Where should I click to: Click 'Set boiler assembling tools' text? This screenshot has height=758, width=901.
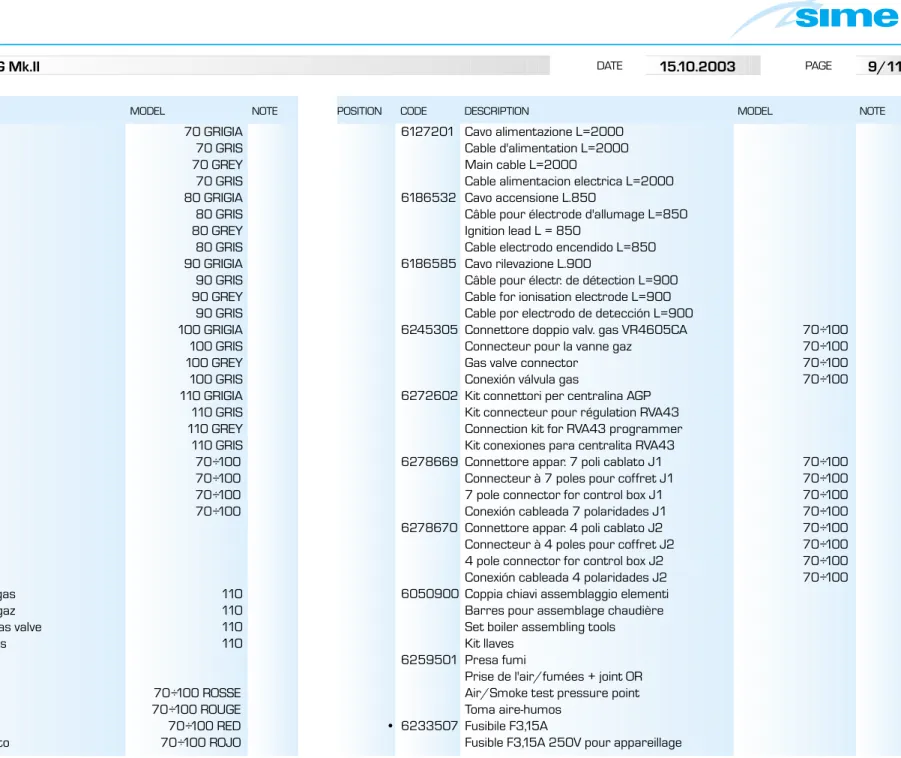[540, 628]
